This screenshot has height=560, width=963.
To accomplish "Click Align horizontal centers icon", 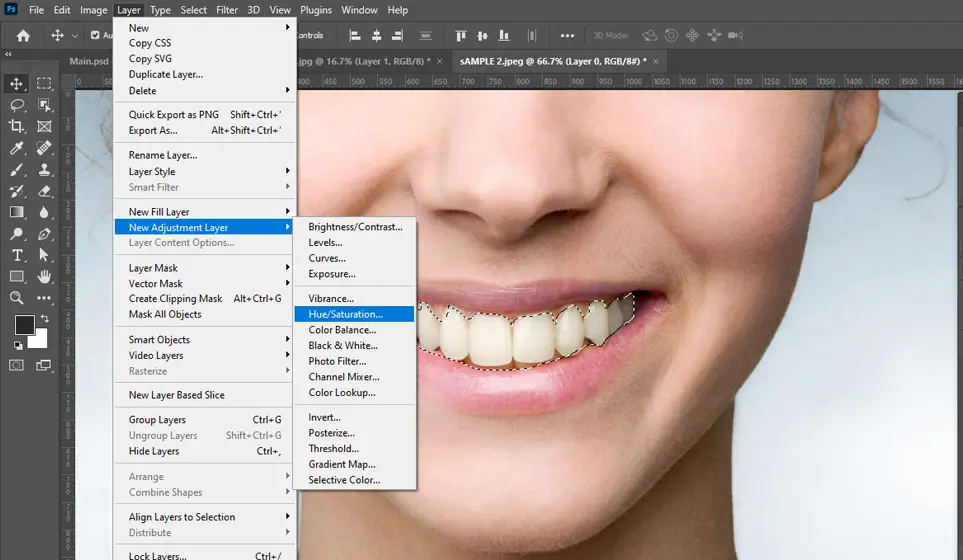I will 376,36.
